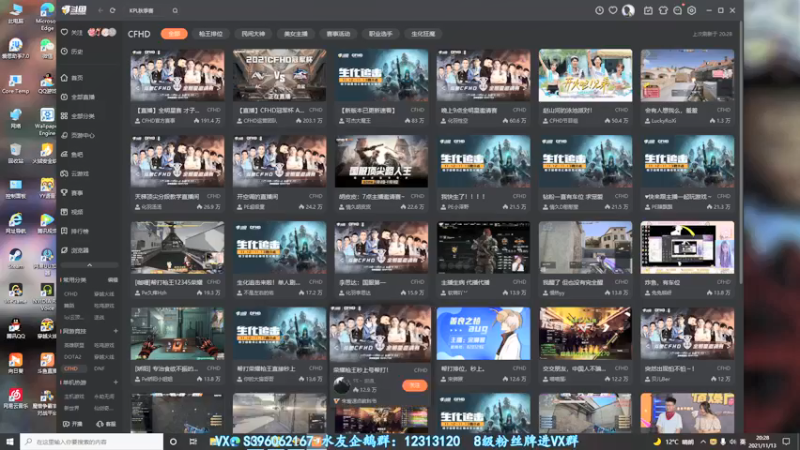Open the messages chat bubble icon
This screenshot has width=800, height=450.
pyautogui.click(x=678, y=10)
